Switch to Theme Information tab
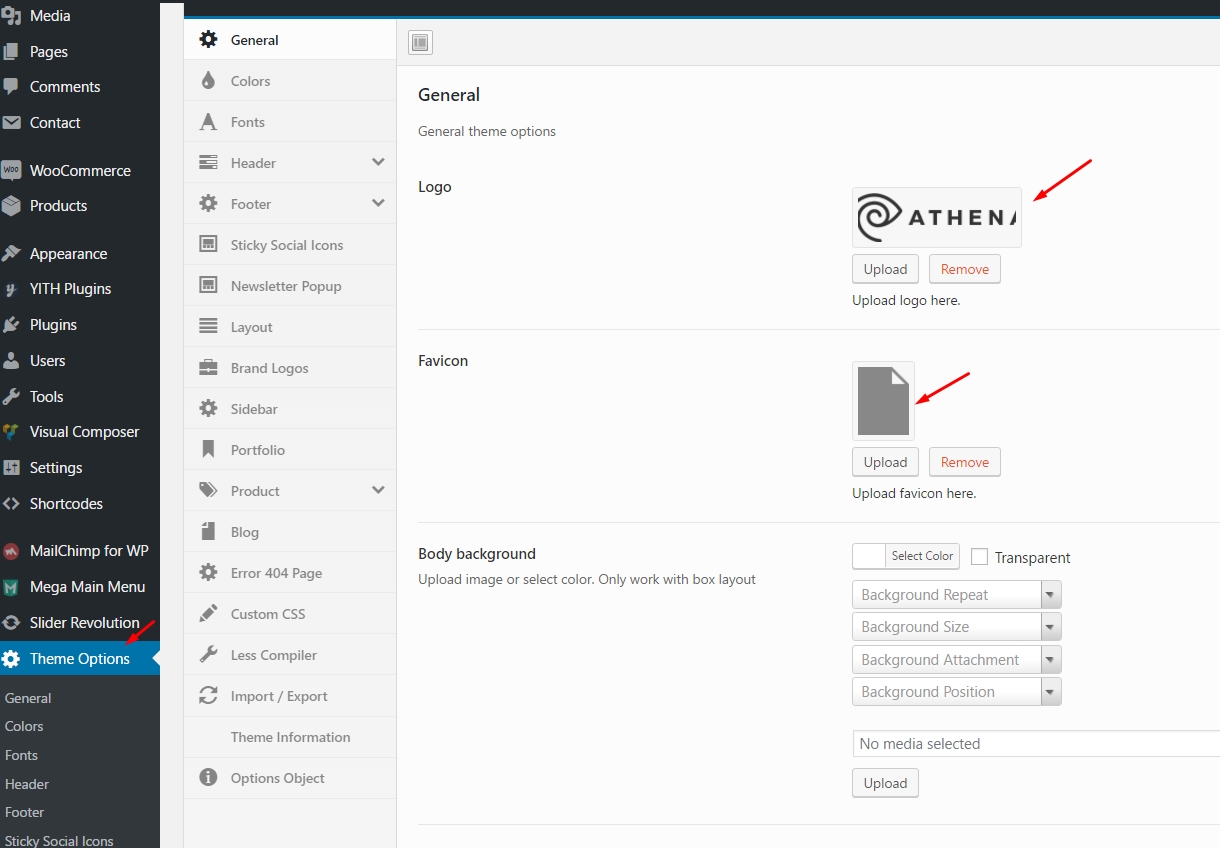Viewport: 1220px width, 848px height. click(x=291, y=737)
